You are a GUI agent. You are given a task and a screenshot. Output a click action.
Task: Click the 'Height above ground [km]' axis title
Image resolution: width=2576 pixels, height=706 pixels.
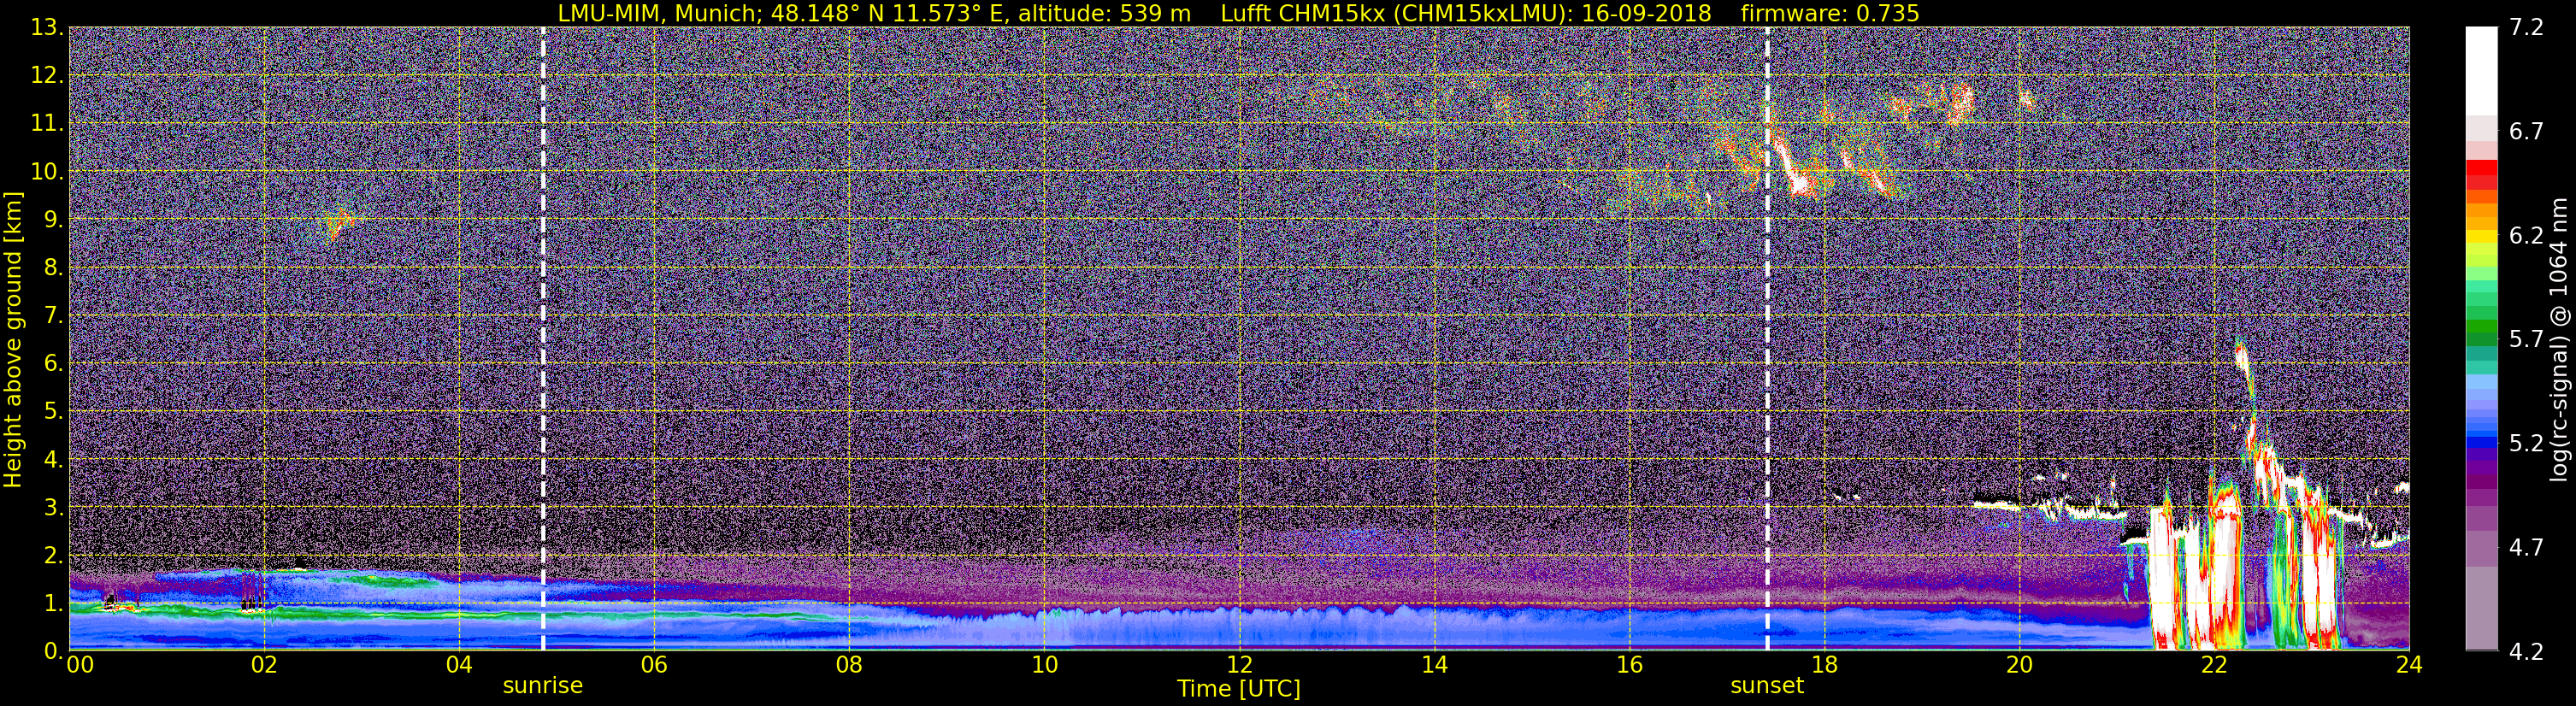(x=13, y=340)
